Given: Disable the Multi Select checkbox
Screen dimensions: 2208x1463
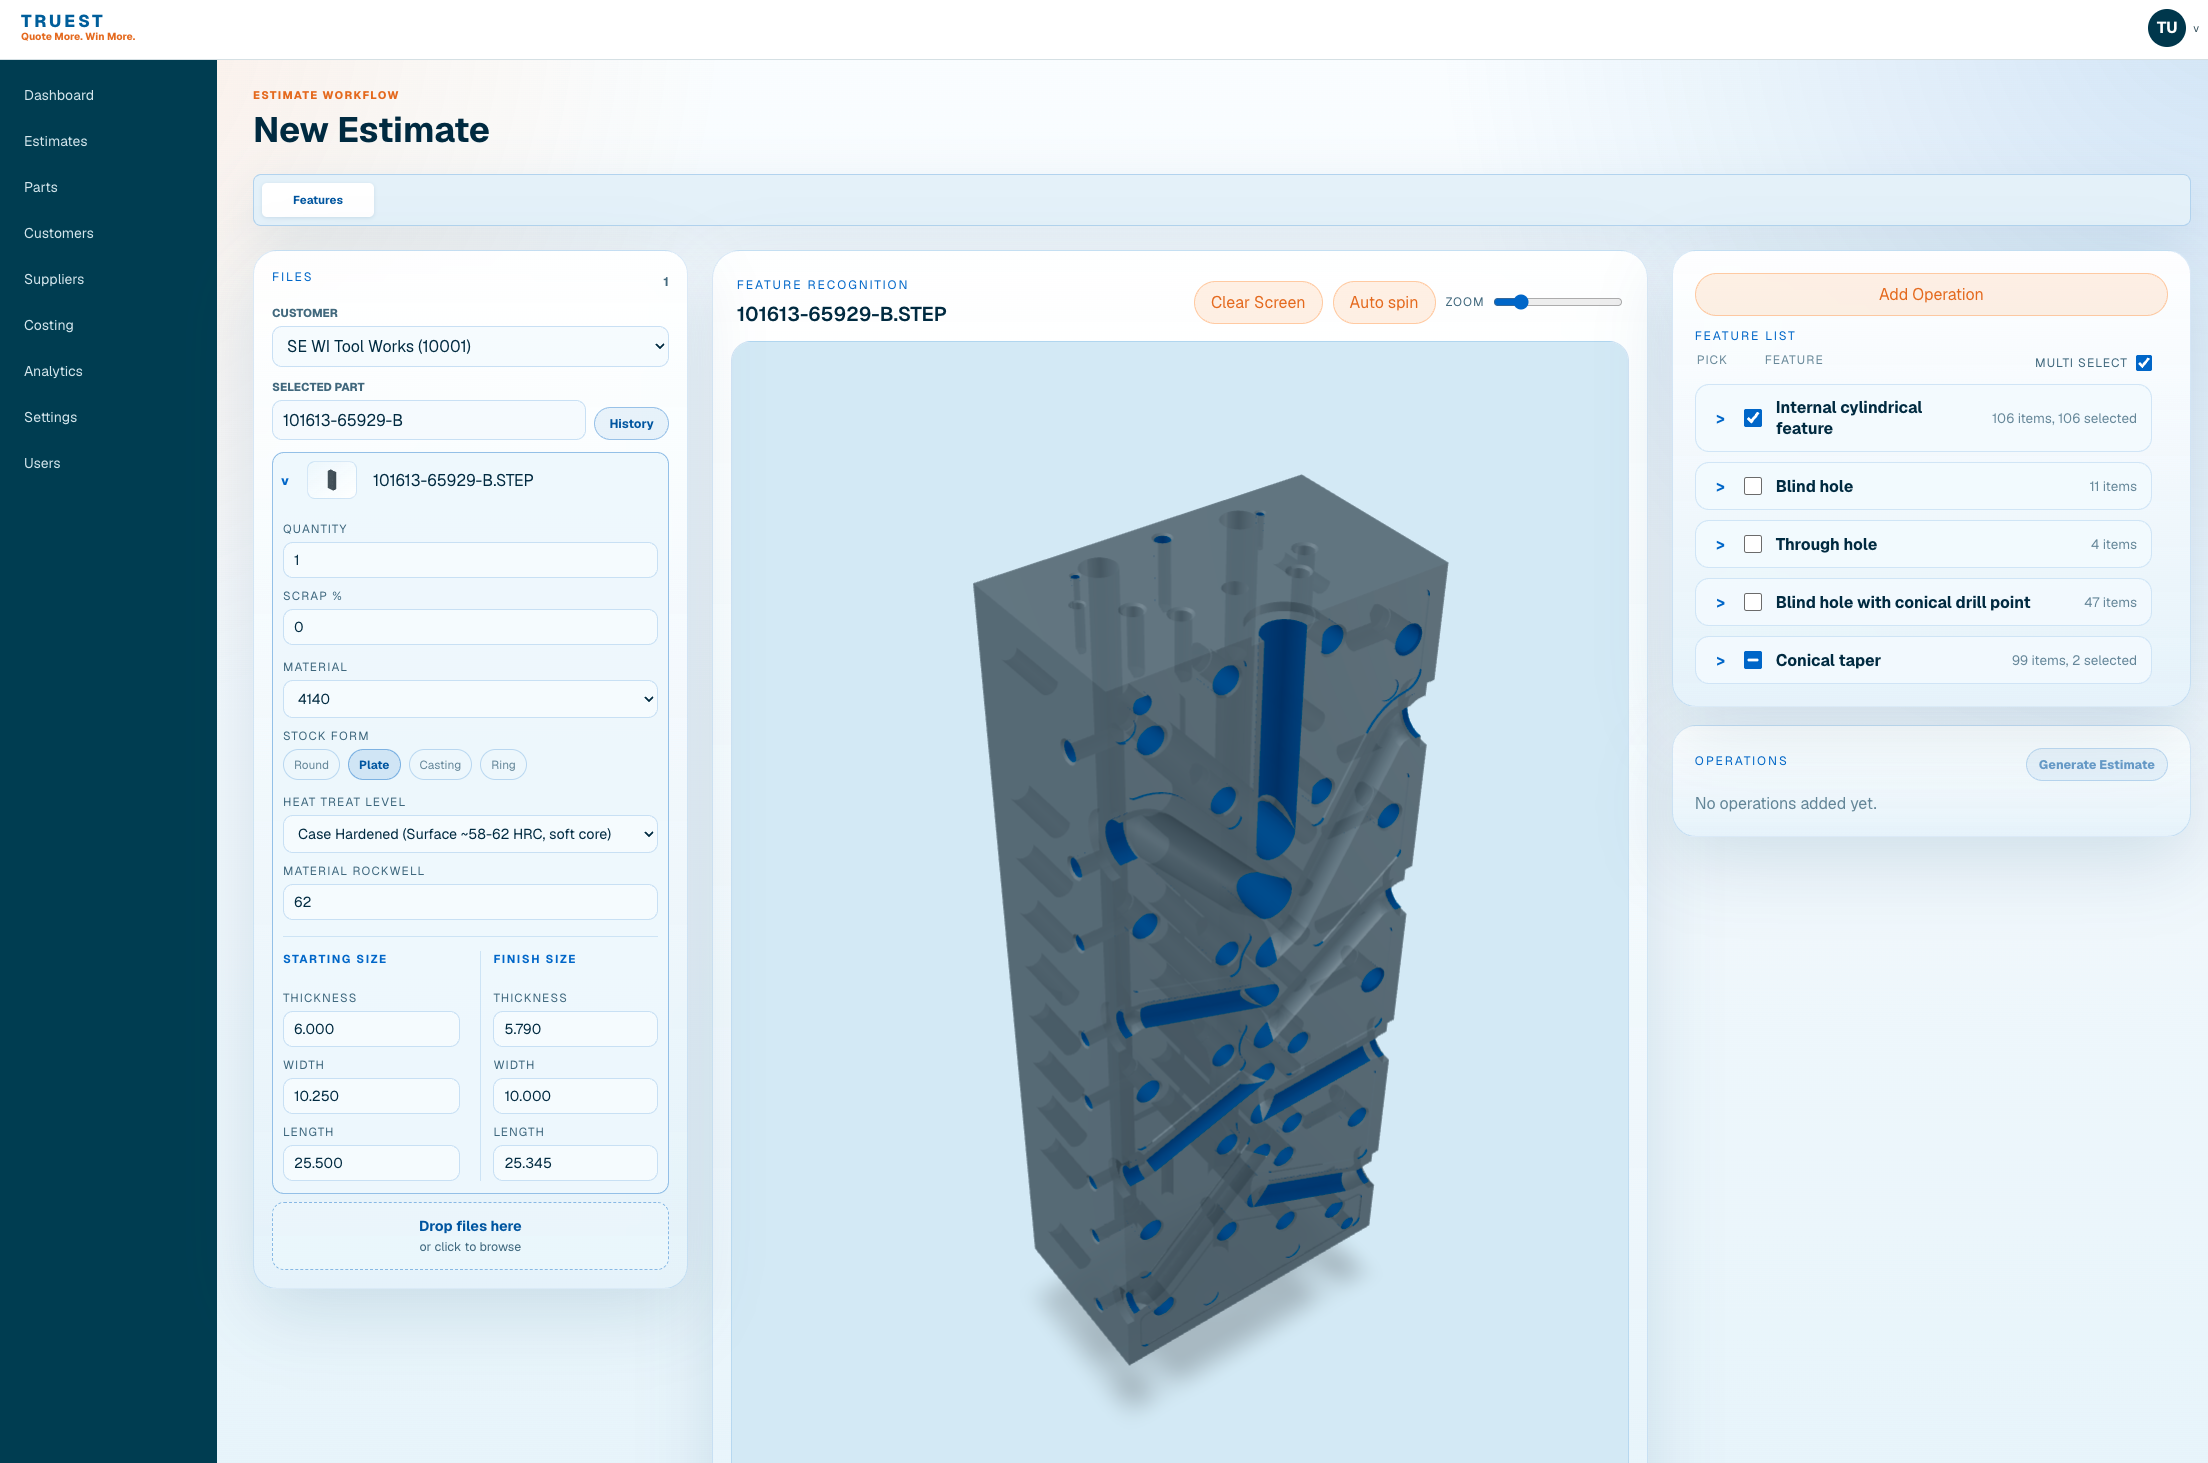Looking at the screenshot, I should (2144, 363).
